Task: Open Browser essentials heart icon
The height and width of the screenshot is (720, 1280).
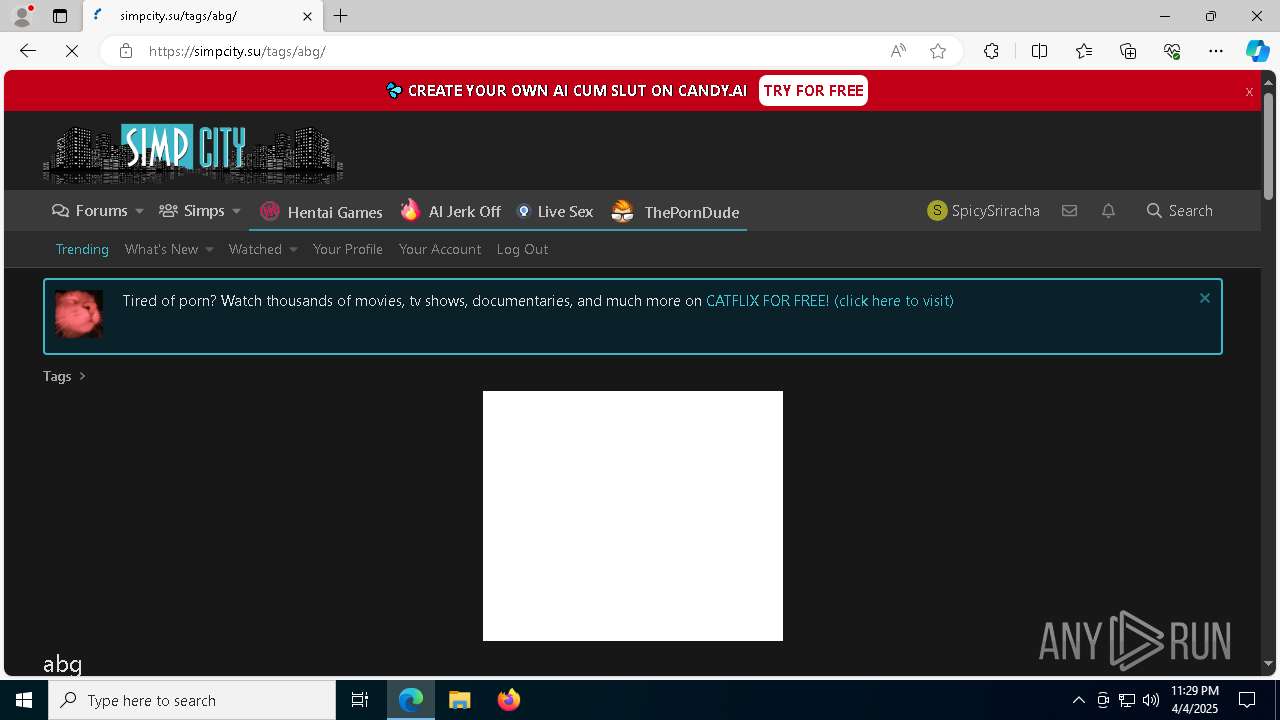Action: (1172, 51)
